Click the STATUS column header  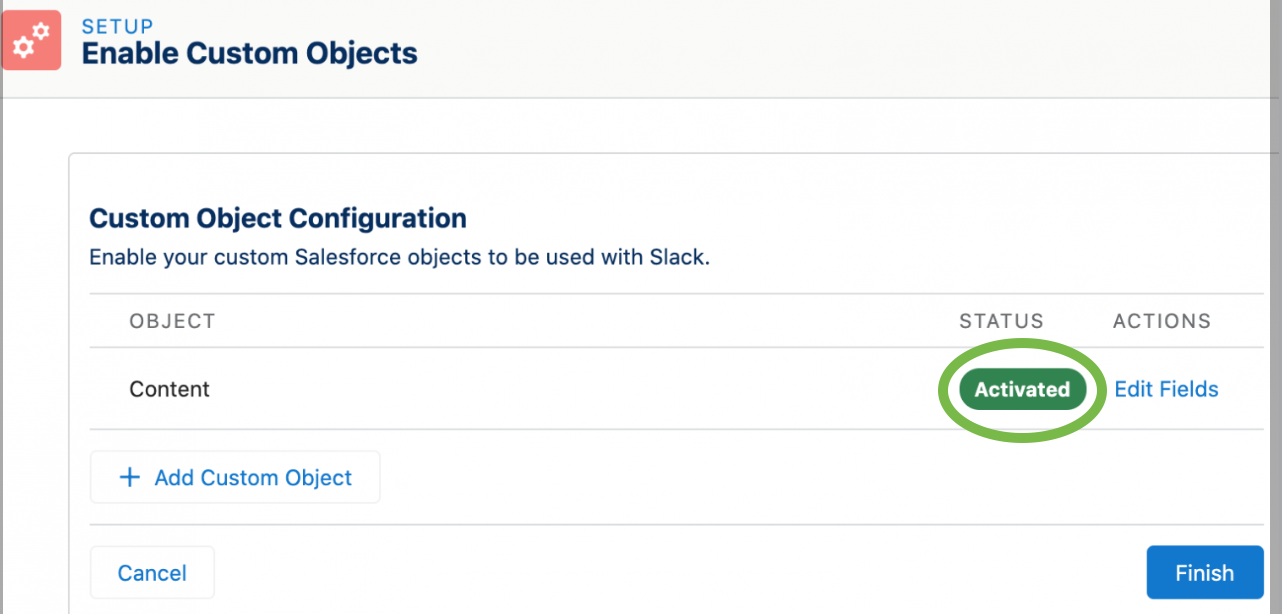coord(1001,321)
